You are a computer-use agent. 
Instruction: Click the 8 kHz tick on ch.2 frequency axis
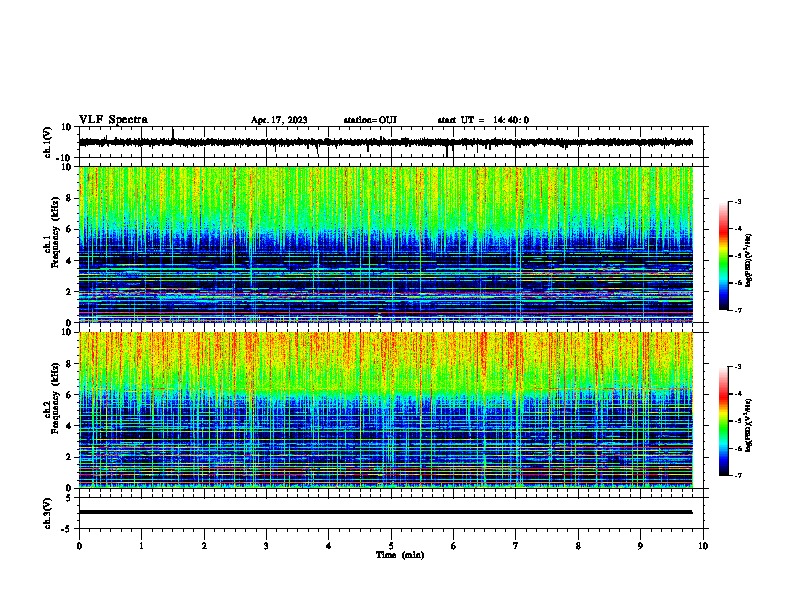[69, 364]
